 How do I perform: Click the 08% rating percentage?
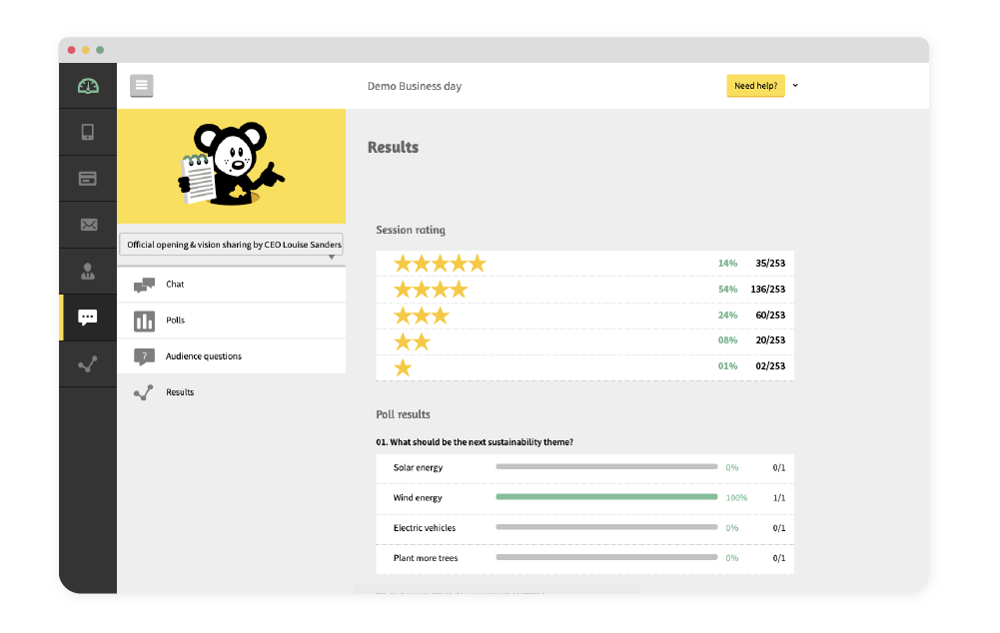point(728,340)
